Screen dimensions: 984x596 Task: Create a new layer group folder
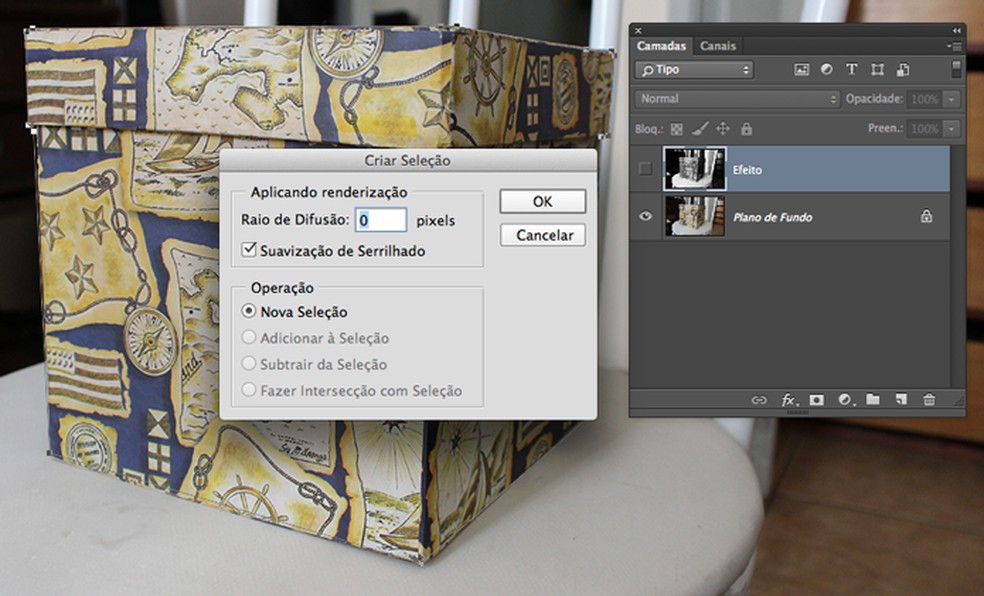click(x=873, y=400)
